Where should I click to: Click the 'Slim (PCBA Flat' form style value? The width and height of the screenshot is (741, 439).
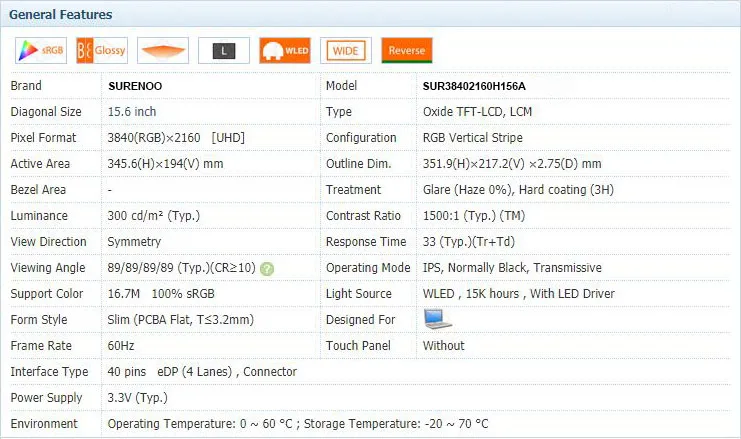[181, 319]
